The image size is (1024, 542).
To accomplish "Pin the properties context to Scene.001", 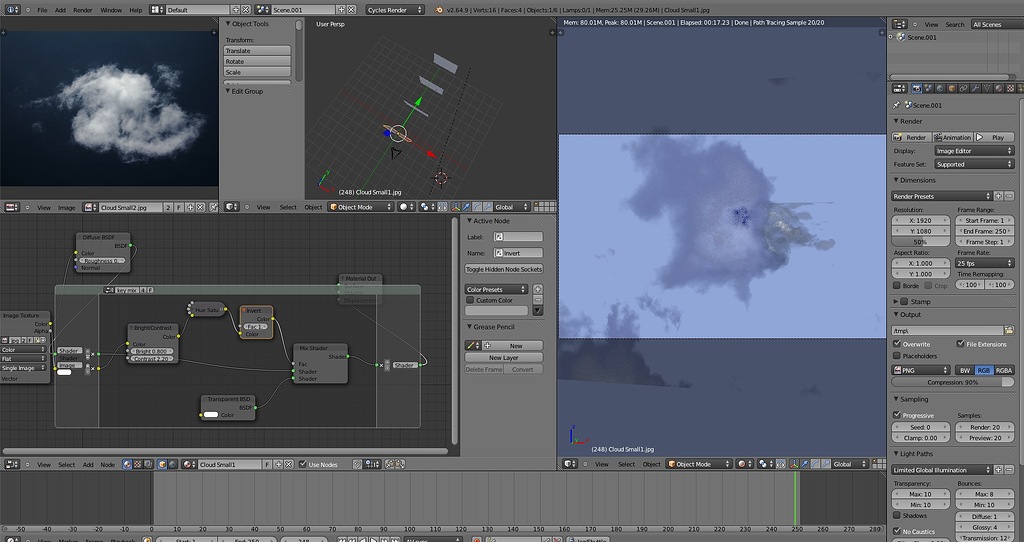I will click(x=897, y=104).
